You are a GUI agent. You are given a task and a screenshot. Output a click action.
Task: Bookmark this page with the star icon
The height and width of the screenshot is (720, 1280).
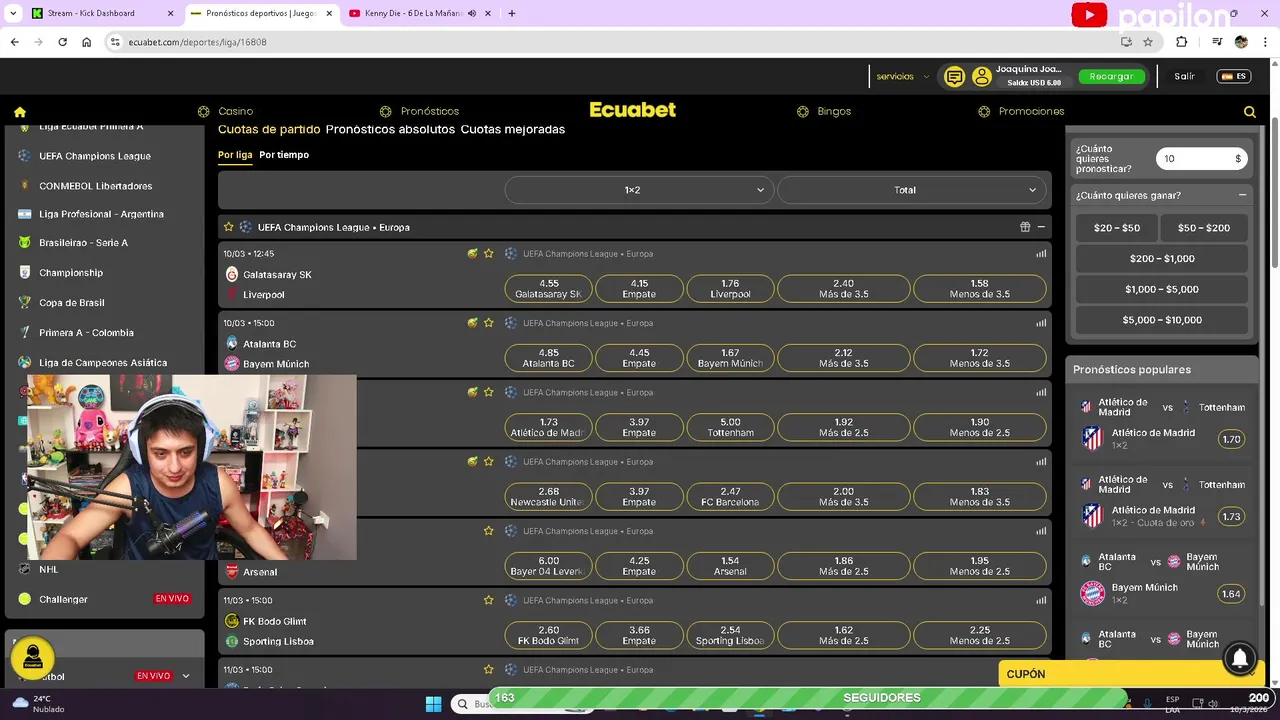click(1148, 42)
